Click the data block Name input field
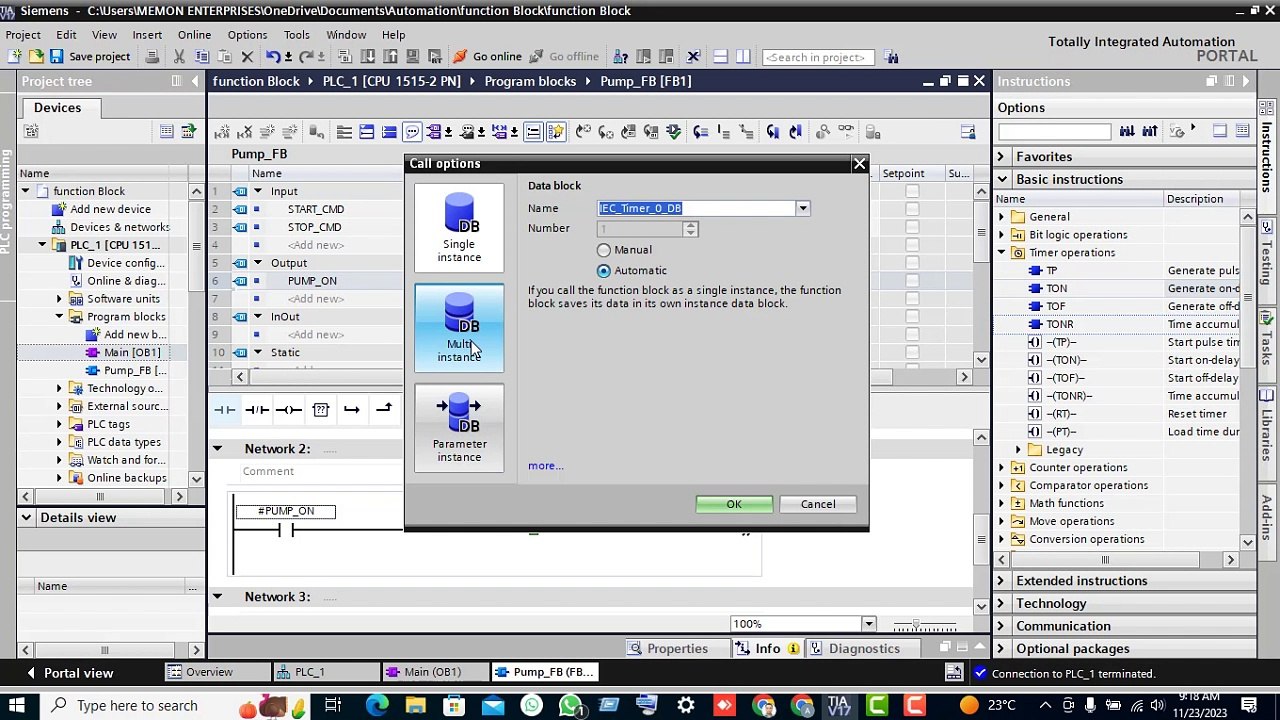Screen dimensions: 1280x720 pyautogui.click(x=697, y=208)
